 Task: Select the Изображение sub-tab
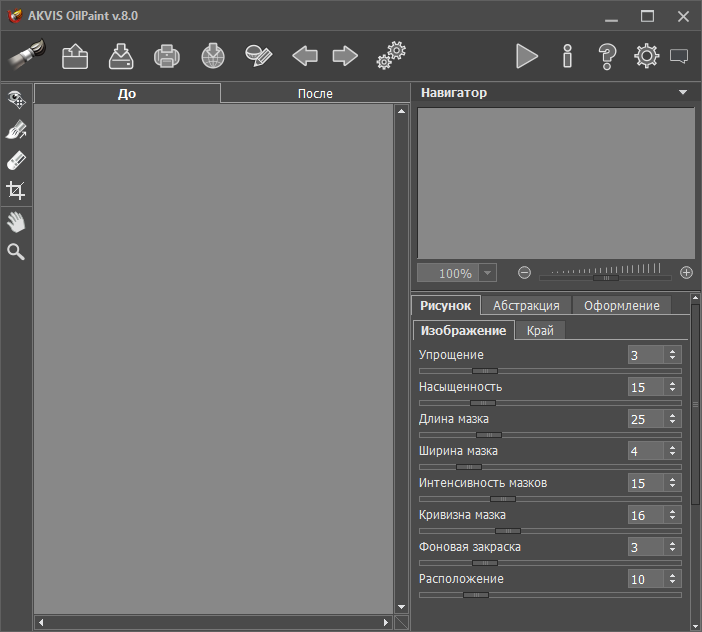[463, 330]
